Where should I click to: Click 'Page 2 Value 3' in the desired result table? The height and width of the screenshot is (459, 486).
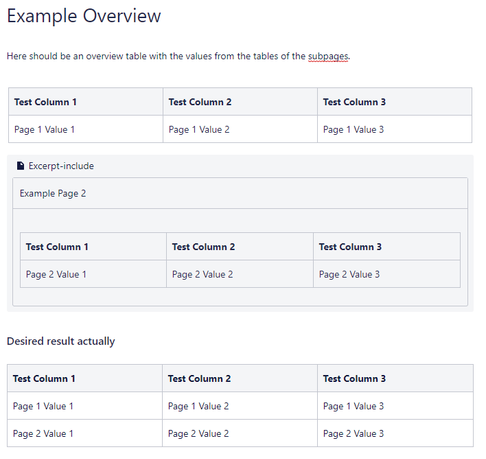395,433
